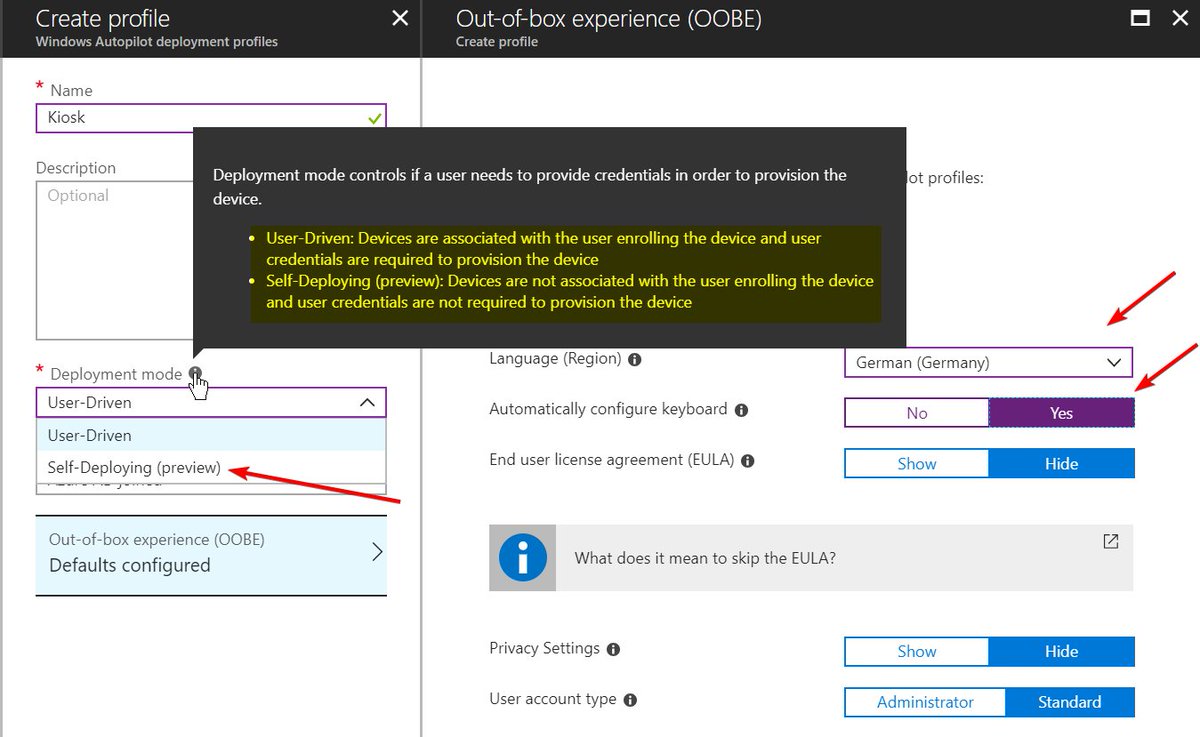Screen dimensions: 1200x737
Task: Select Self-Deploying (preview) option
Action: pos(211,467)
